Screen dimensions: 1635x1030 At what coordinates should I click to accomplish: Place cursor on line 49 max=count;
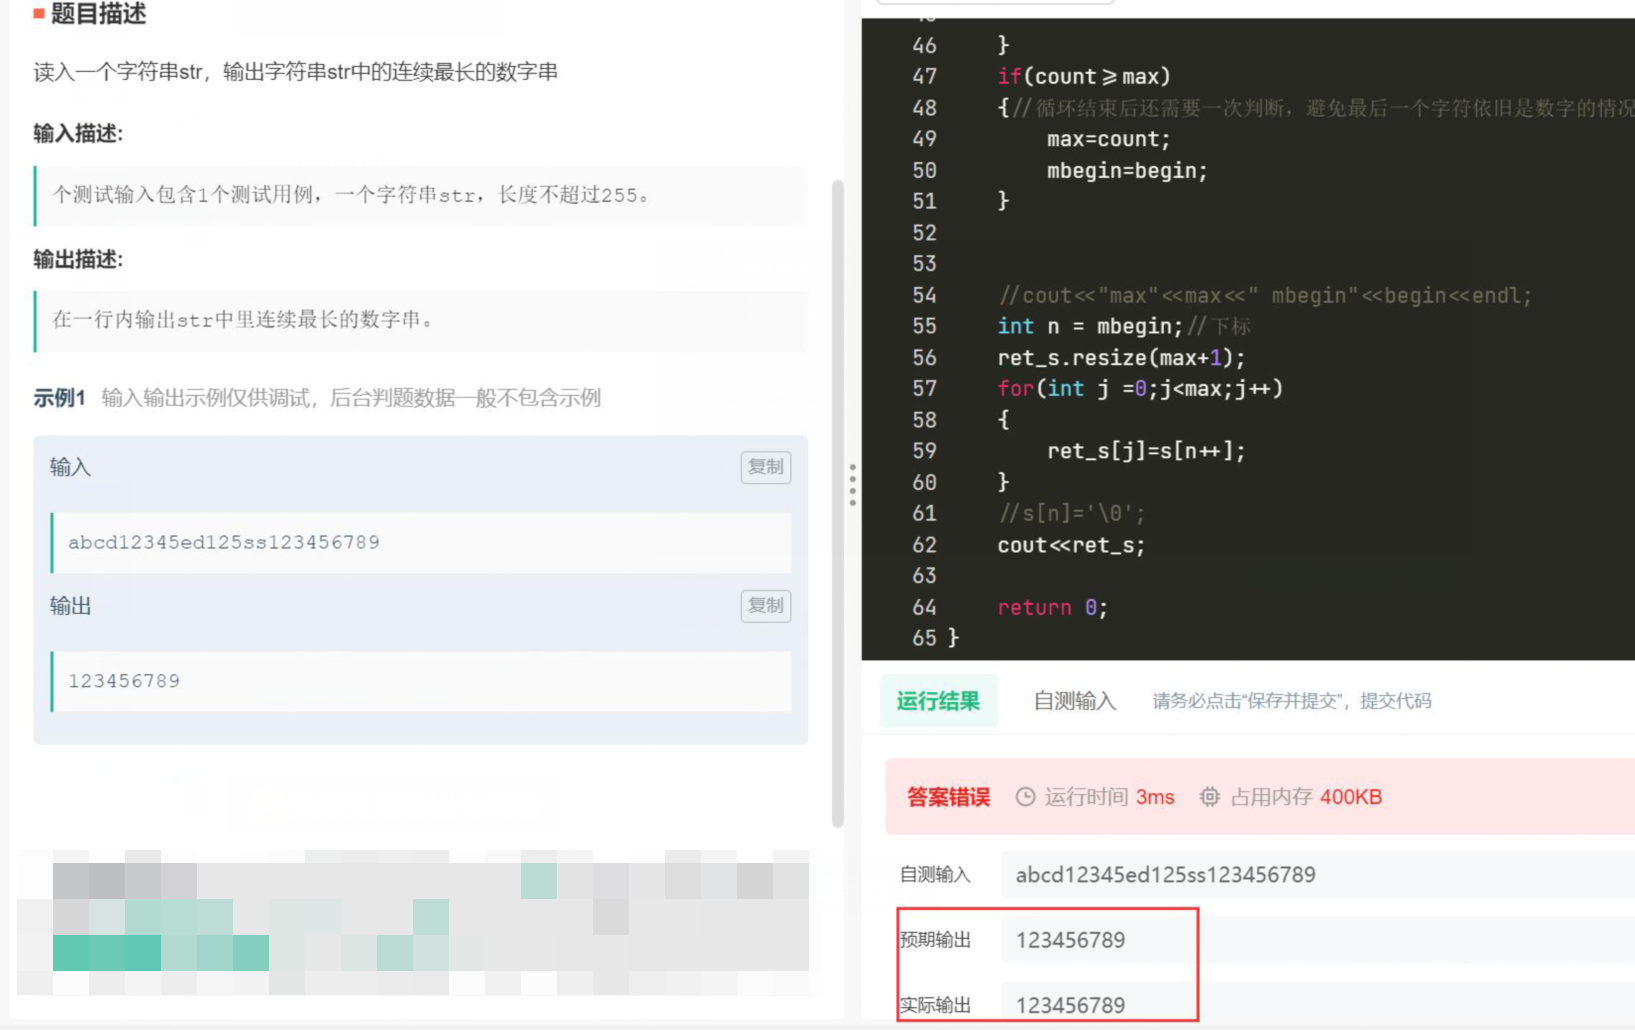click(1108, 139)
